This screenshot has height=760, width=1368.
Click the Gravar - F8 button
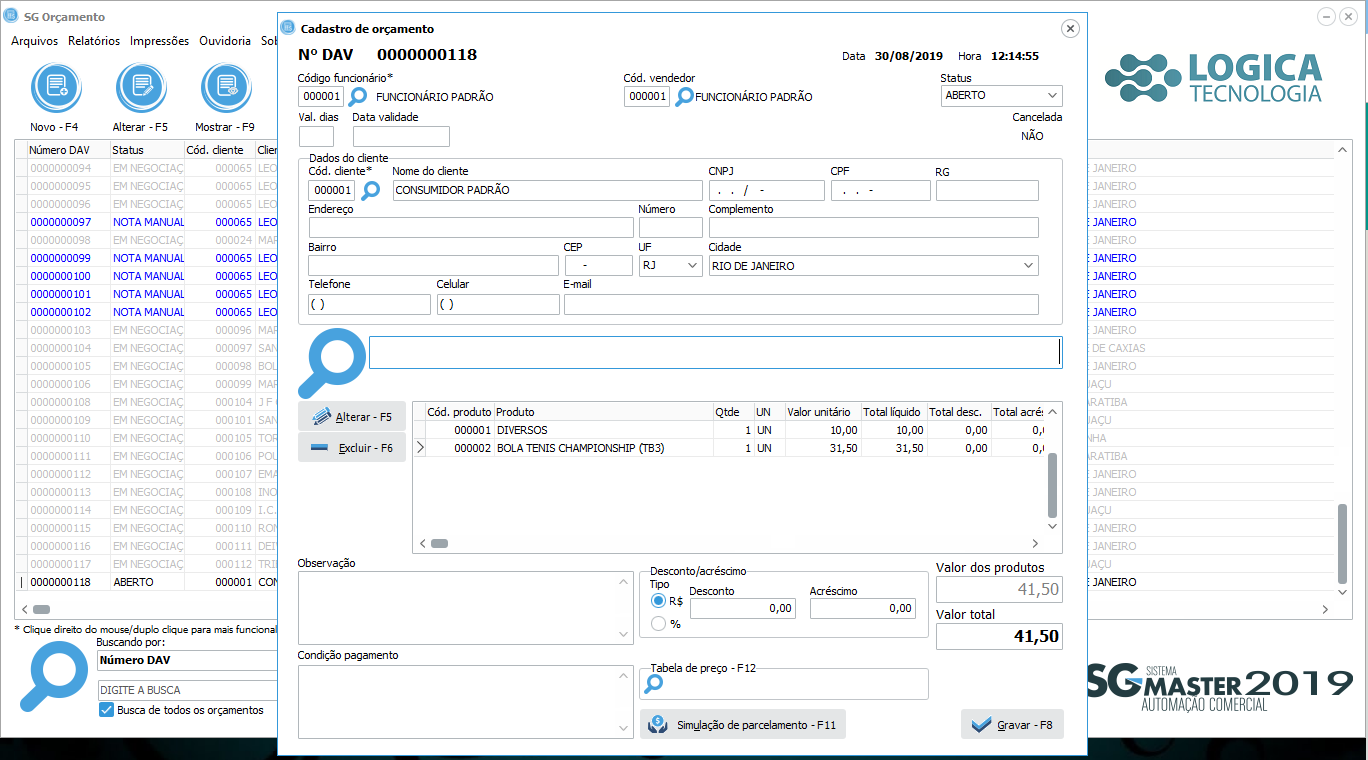click(x=1012, y=725)
